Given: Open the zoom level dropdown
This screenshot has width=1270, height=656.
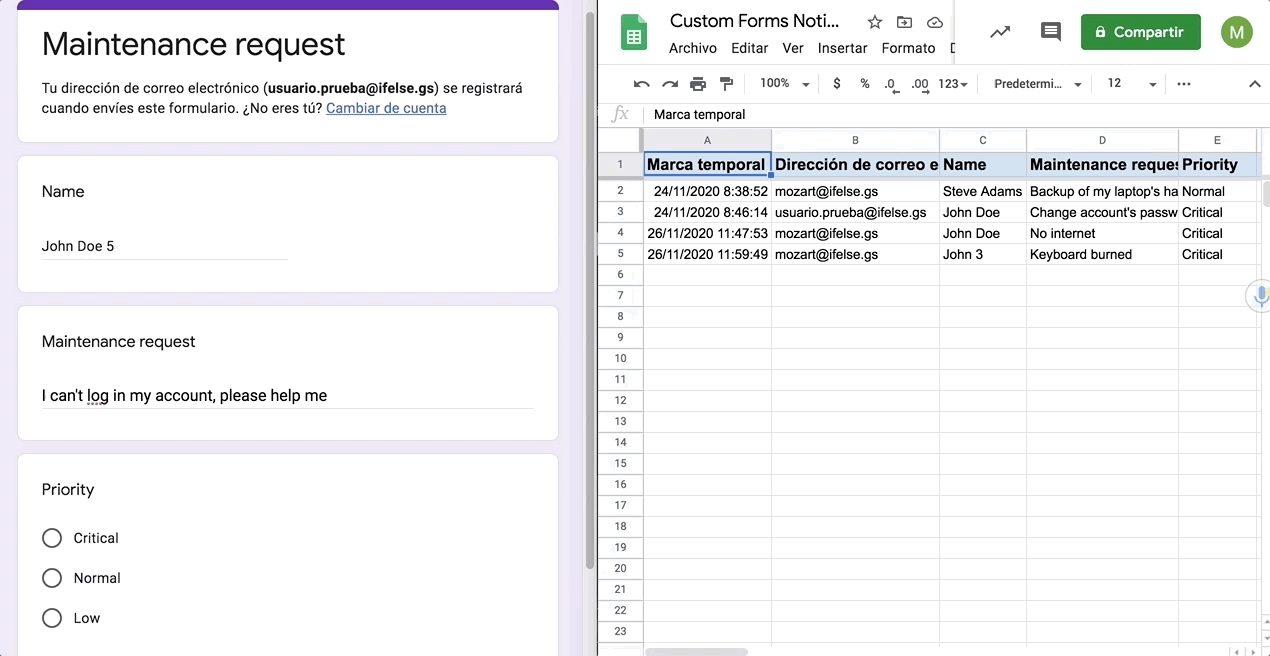Looking at the screenshot, I should coord(784,84).
